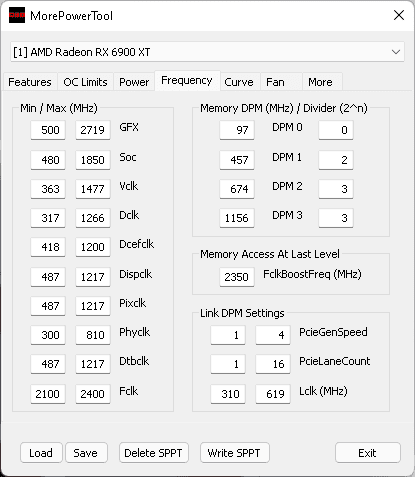Edit DPM 2 divider field
Viewport: 415px width, 477px height.
[x=336, y=189]
